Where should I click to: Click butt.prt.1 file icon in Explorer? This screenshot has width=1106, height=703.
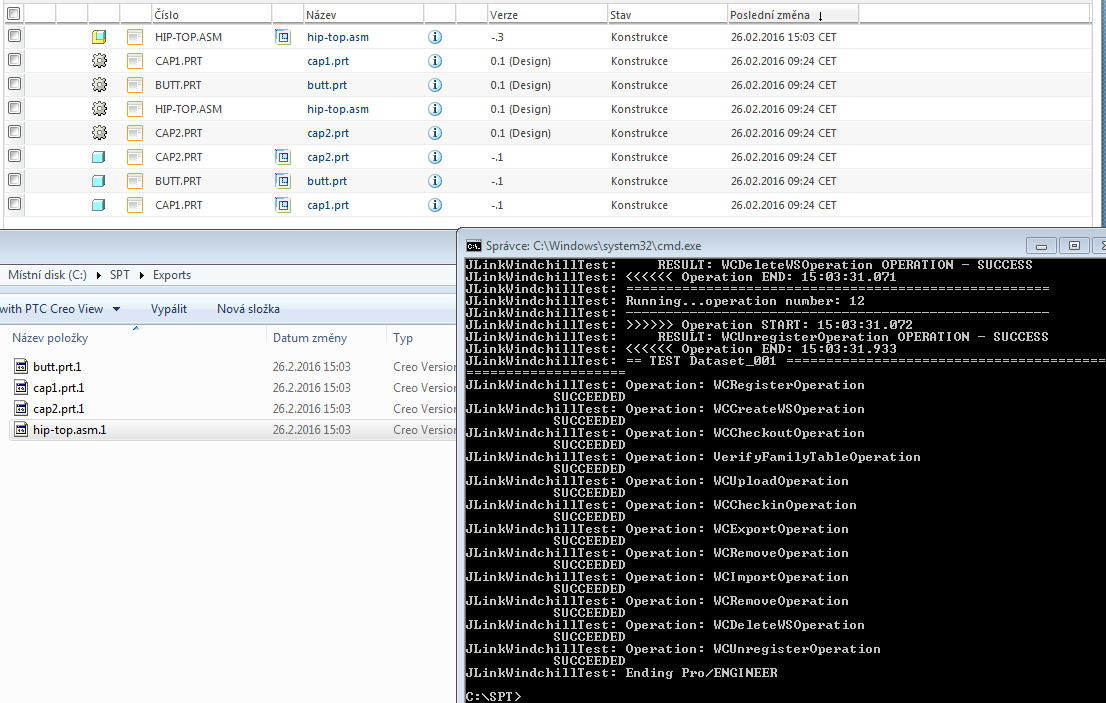(x=21, y=367)
